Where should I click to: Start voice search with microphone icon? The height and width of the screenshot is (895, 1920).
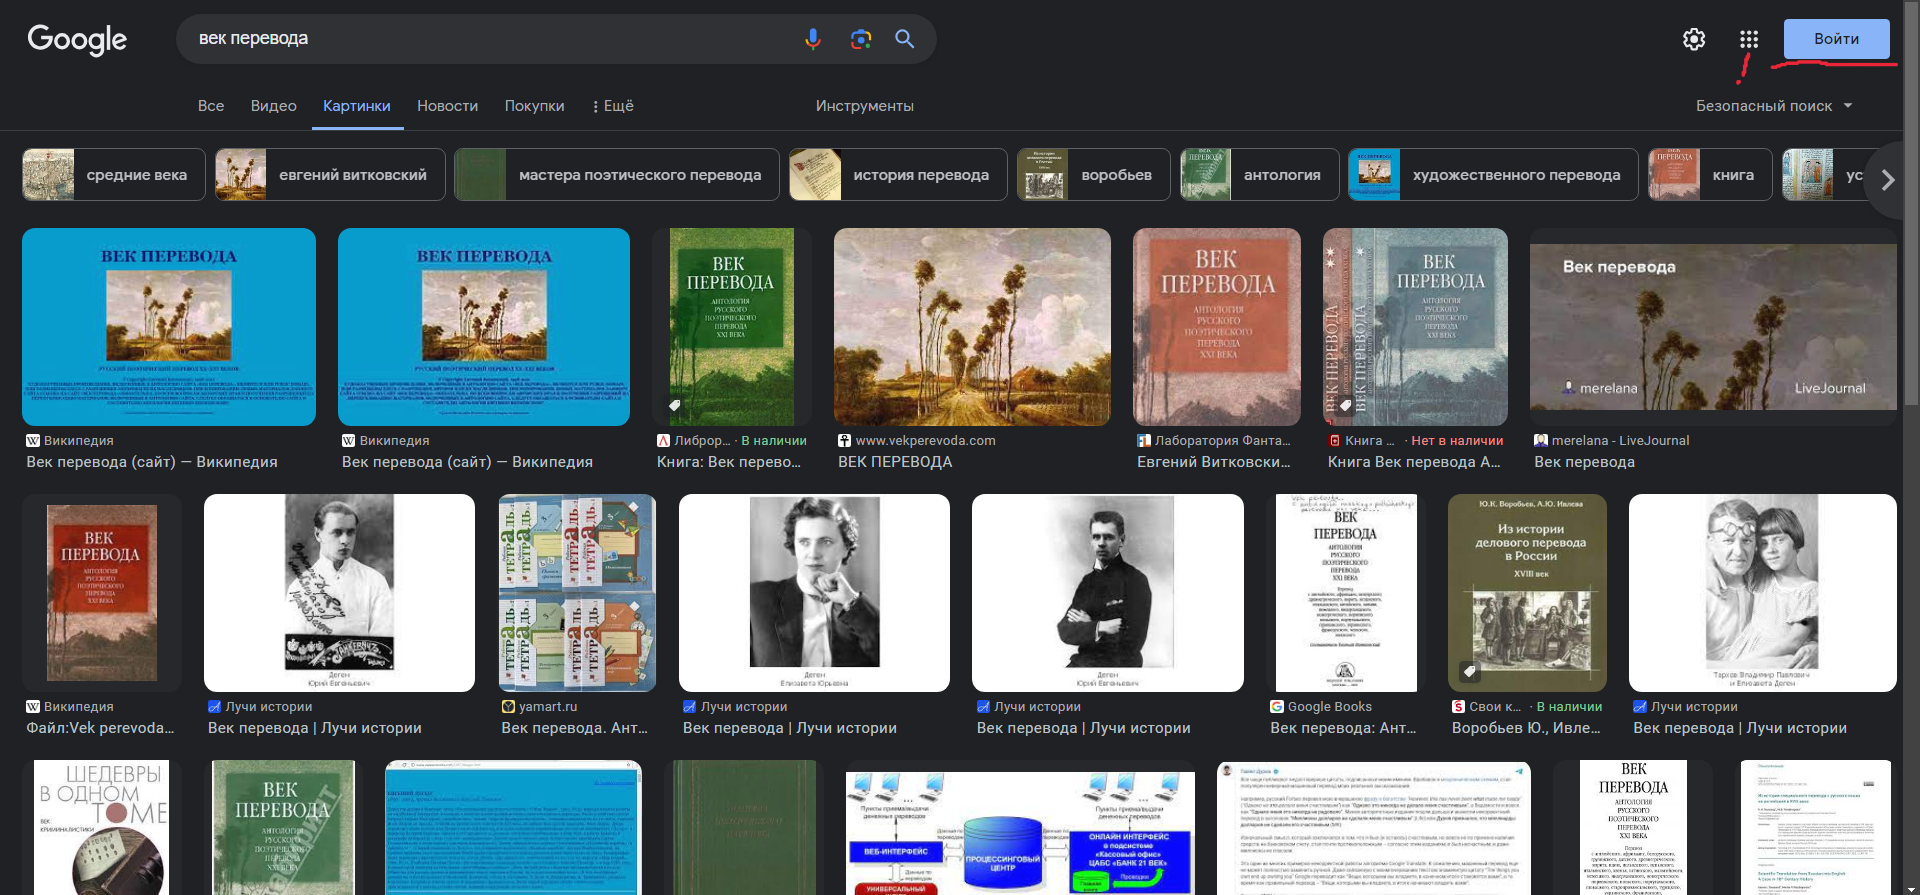813,39
